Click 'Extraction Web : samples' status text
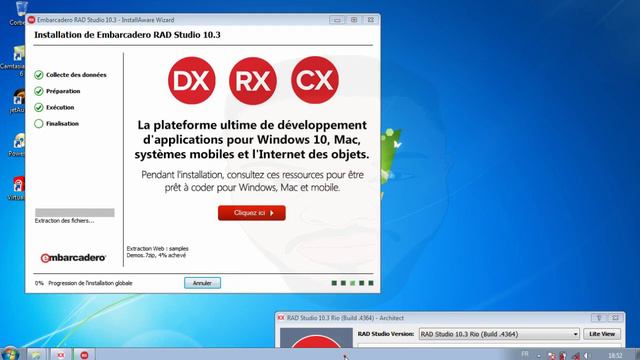The image size is (640, 360). click(158, 249)
